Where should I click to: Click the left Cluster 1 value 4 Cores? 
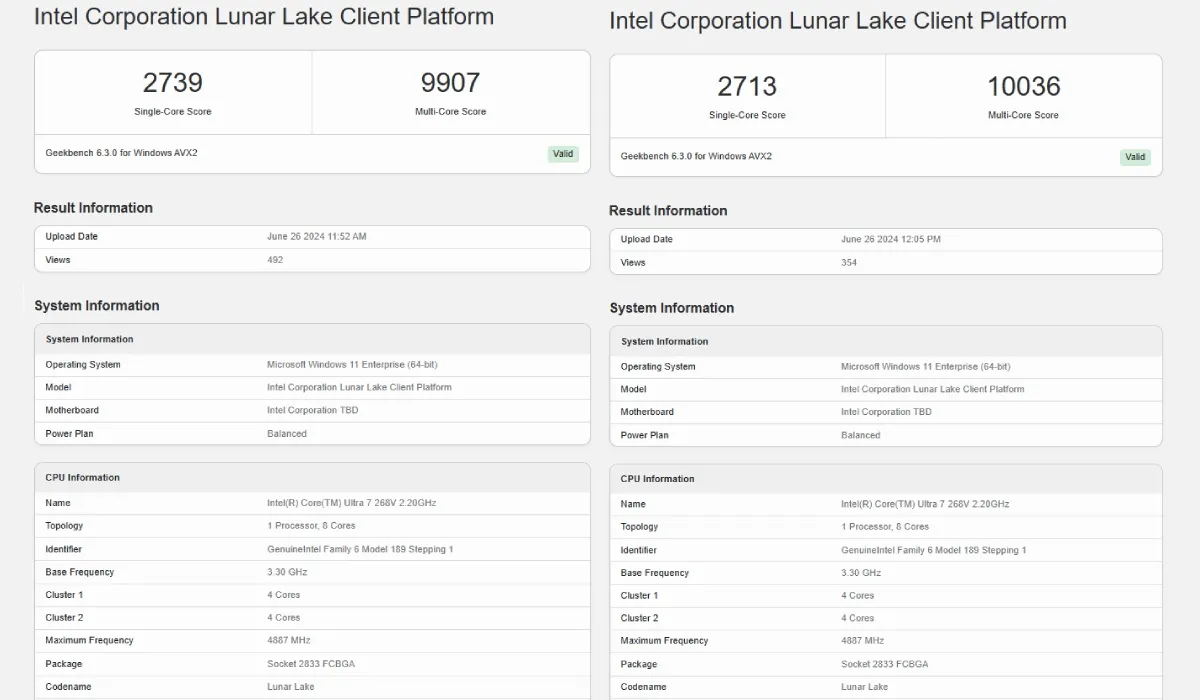[x=284, y=595]
